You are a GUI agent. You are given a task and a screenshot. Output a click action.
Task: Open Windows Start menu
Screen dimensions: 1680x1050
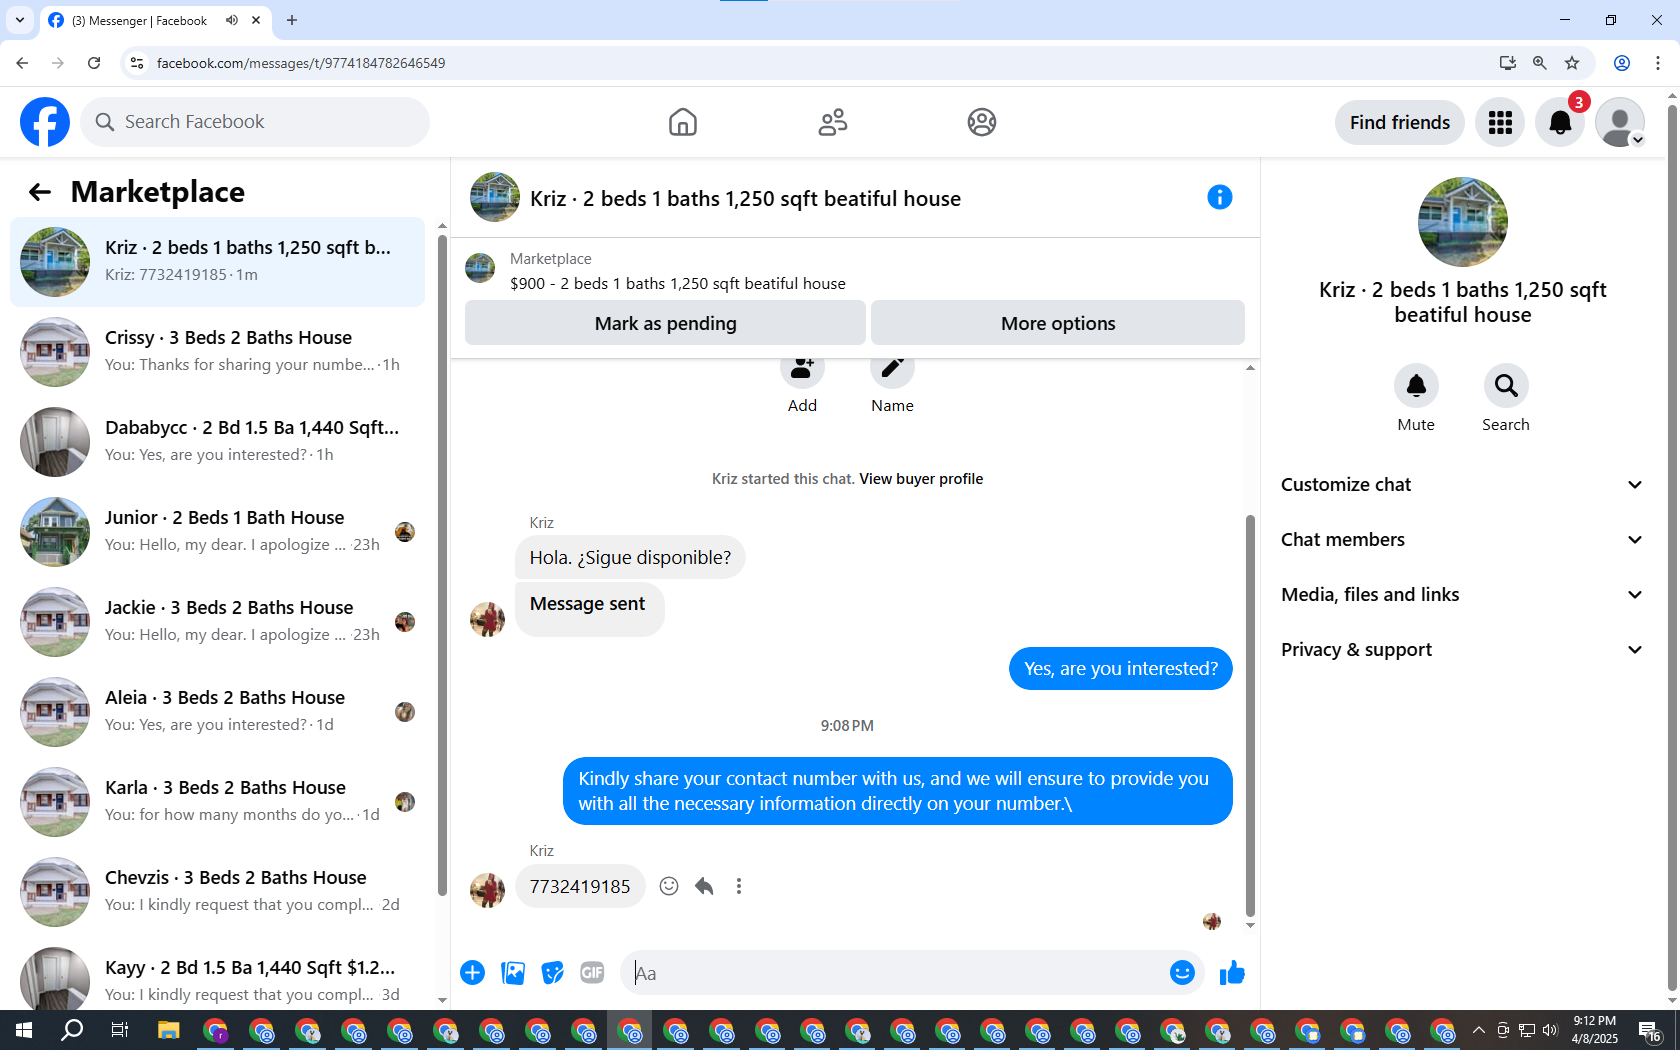coord(24,1030)
